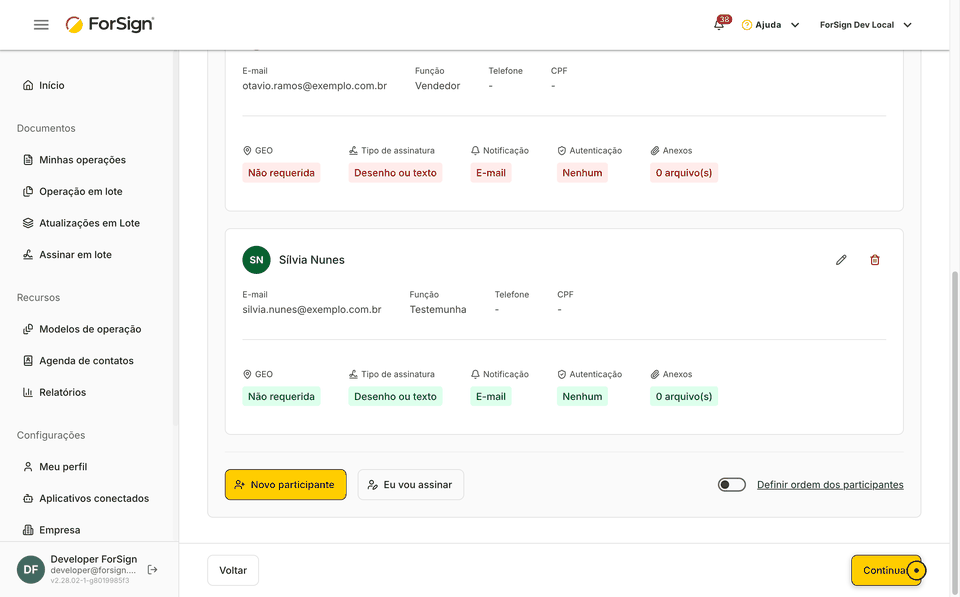This screenshot has height=597, width=960.
Task: Click the email otavio.ramos@exemplo.com.br
Action: 315,86
